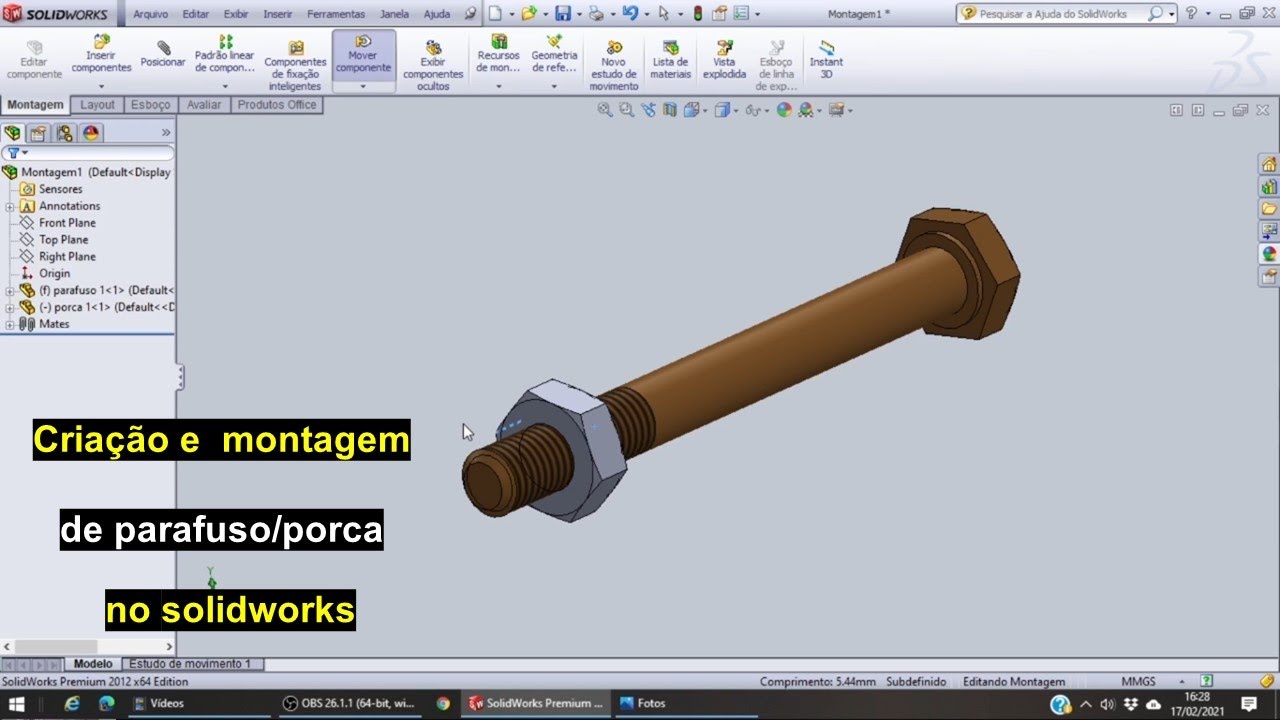Image resolution: width=1280 pixels, height=720 pixels.
Task: Open SolidWorks Resources in task pane
Action: click(1269, 164)
